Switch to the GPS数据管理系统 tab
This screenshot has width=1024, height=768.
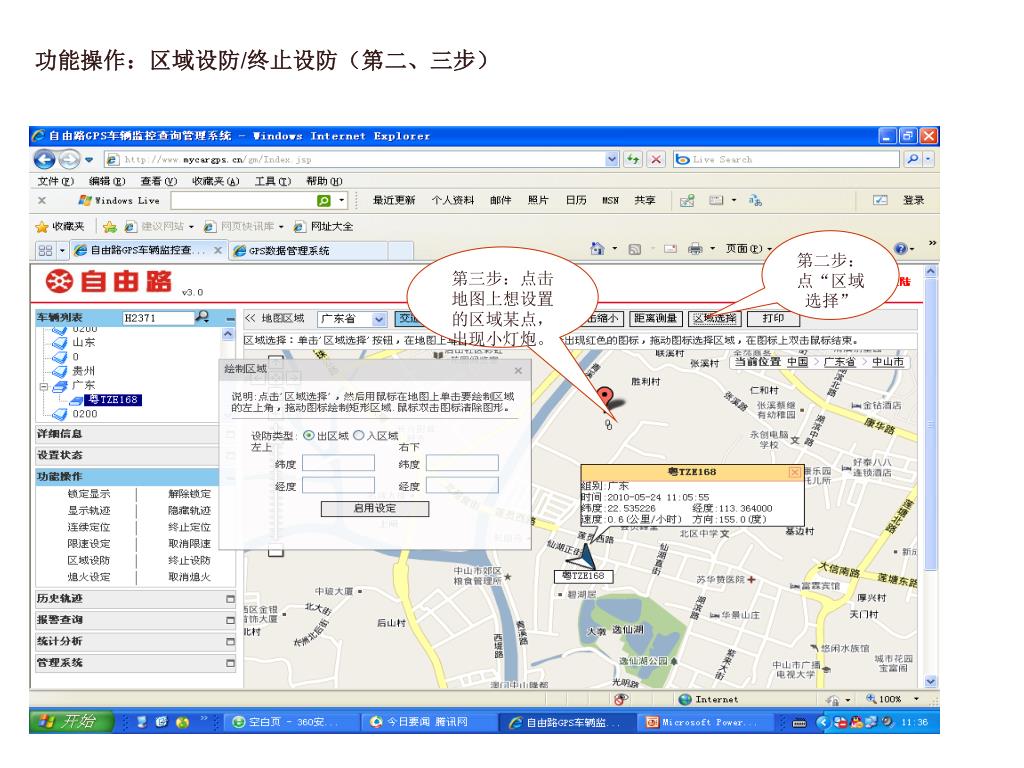[288, 251]
